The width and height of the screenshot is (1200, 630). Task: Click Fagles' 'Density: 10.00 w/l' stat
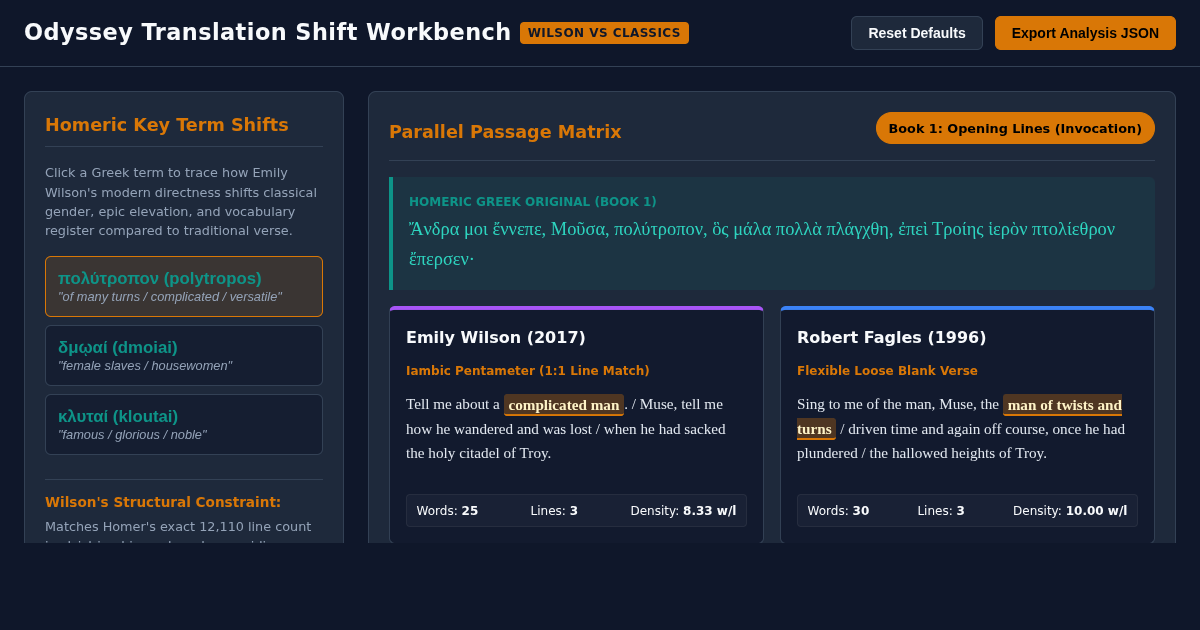point(1070,511)
